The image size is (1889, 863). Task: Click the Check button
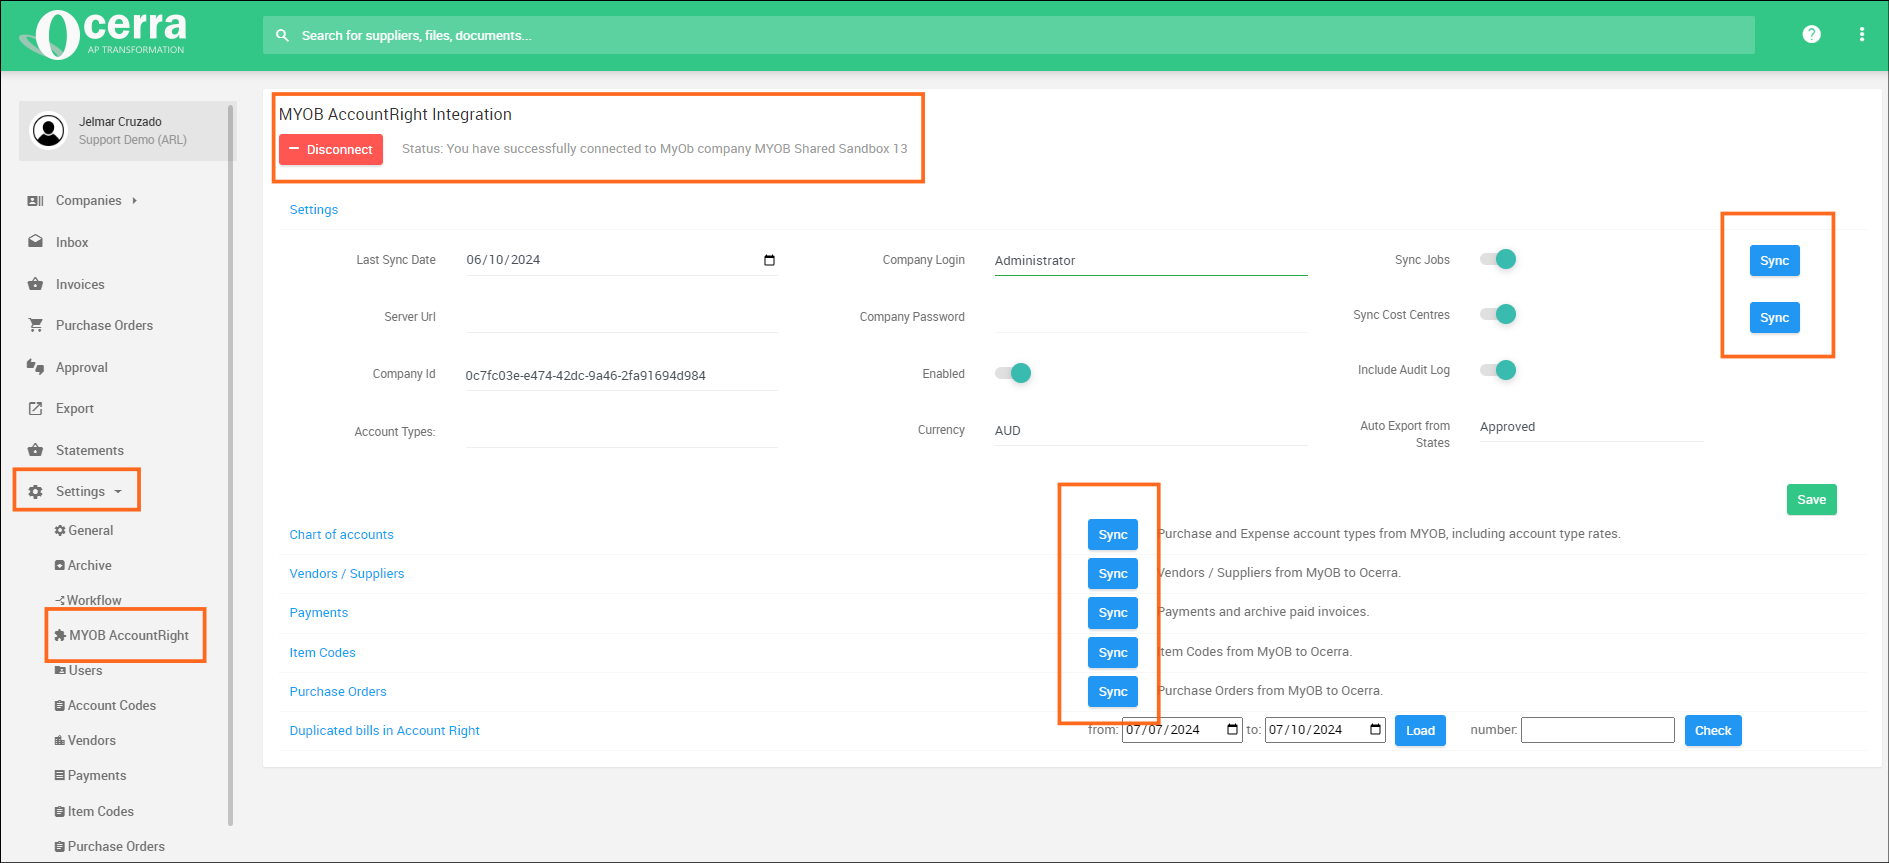click(x=1713, y=731)
